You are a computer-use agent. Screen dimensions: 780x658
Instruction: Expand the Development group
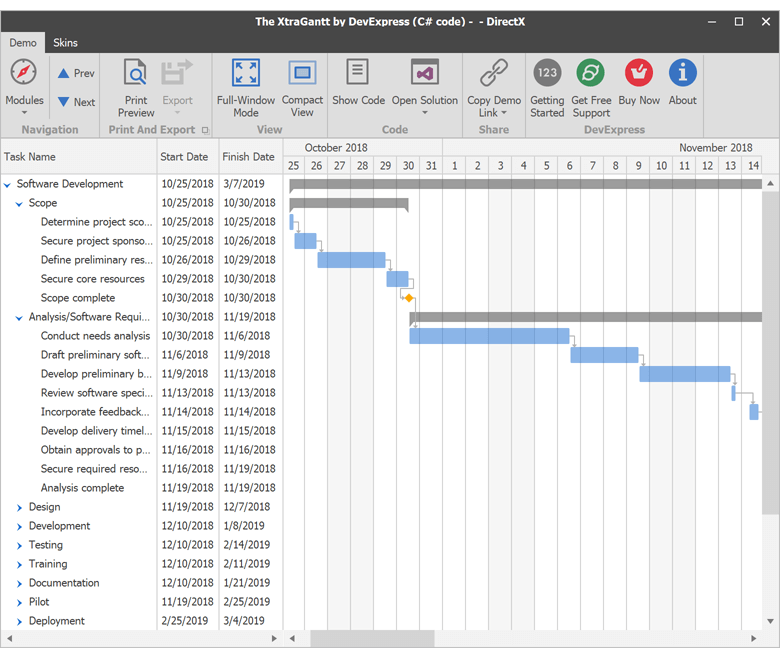[x=19, y=526]
